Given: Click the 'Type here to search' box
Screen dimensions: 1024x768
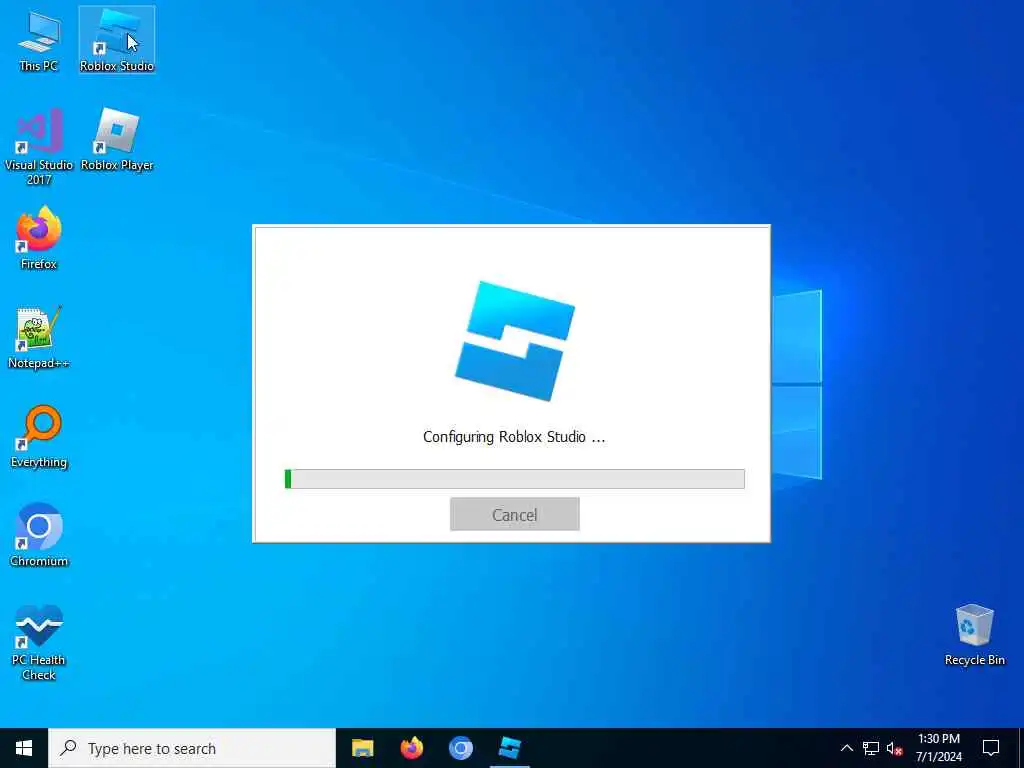Looking at the screenshot, I should pos(192,748).
